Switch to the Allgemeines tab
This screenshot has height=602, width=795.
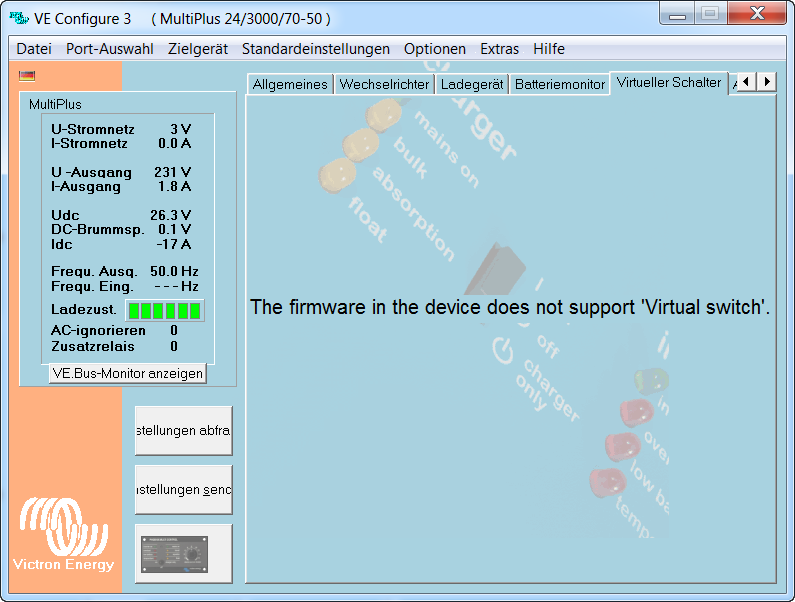tap(290, 85)
